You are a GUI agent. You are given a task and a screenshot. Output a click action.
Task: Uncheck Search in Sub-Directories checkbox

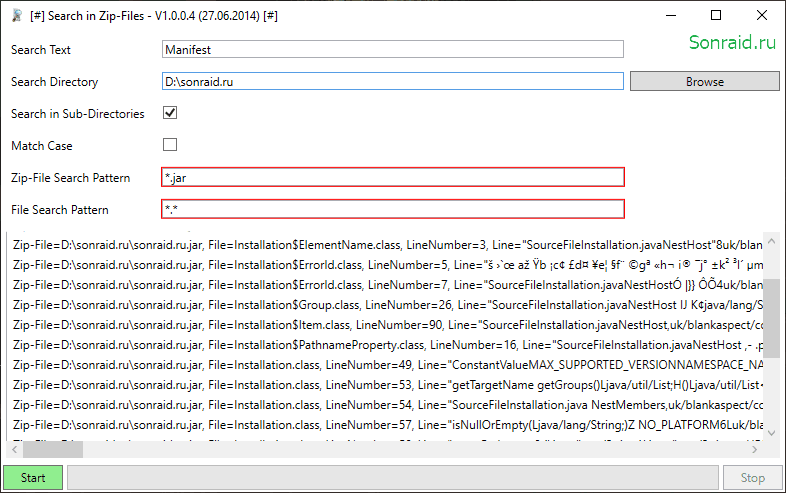tap(170, 113)
